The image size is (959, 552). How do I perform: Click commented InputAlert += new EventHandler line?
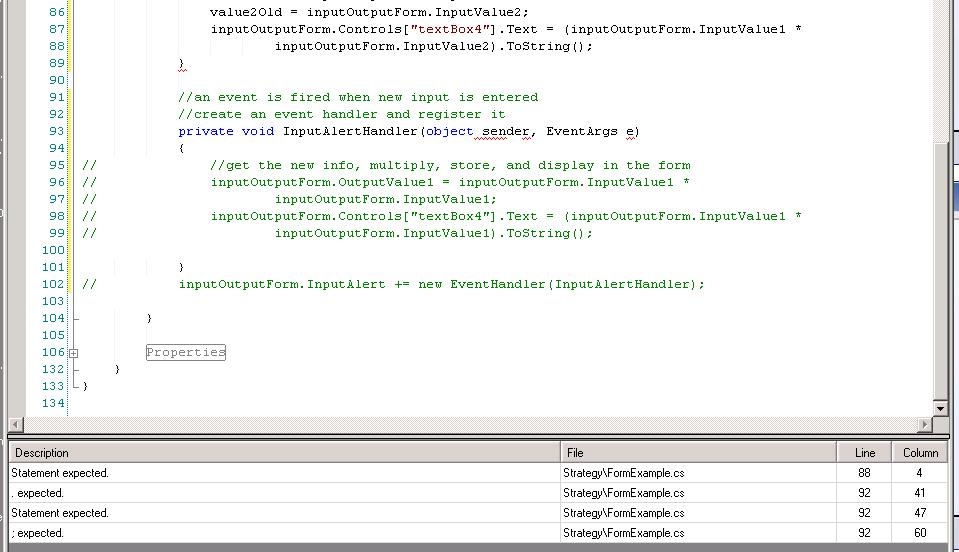(x=441, y=284)
